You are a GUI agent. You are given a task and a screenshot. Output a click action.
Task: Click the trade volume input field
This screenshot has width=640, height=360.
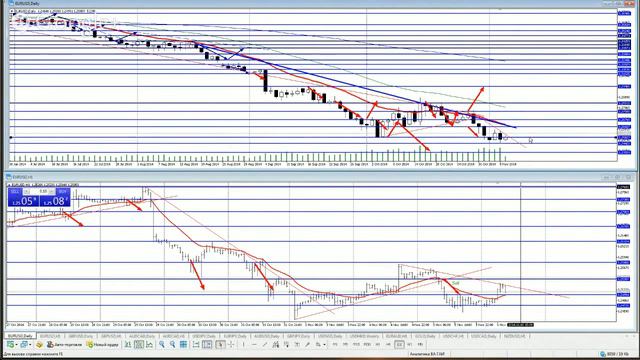tap(40, 191)
